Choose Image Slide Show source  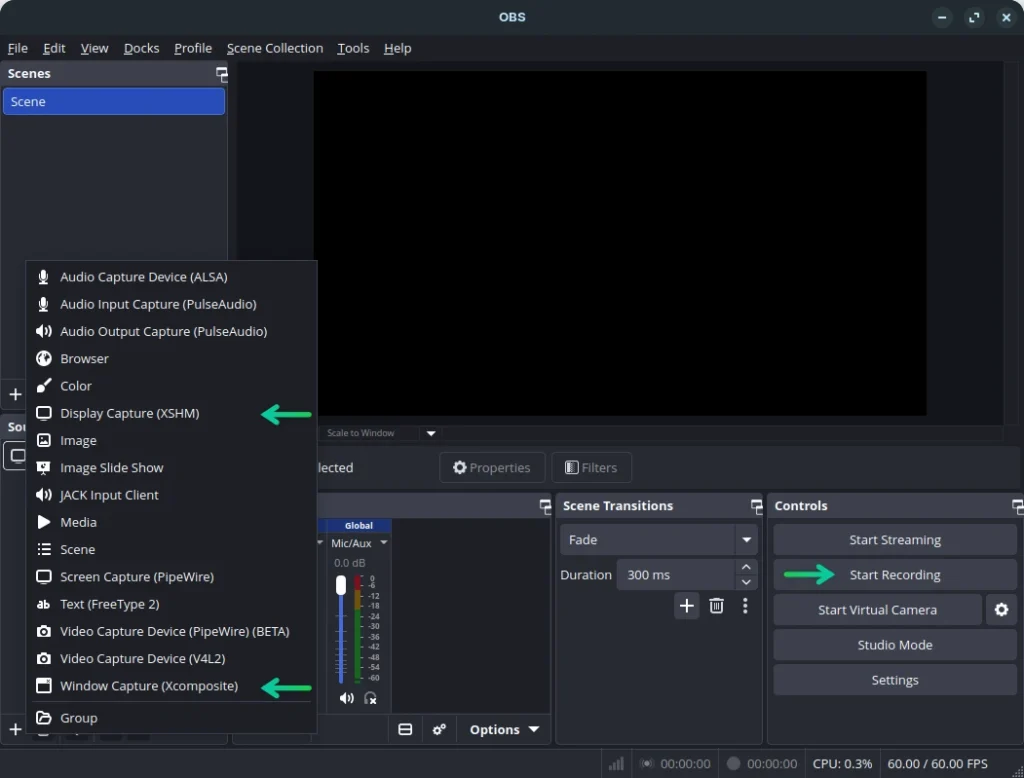point(171,468)
